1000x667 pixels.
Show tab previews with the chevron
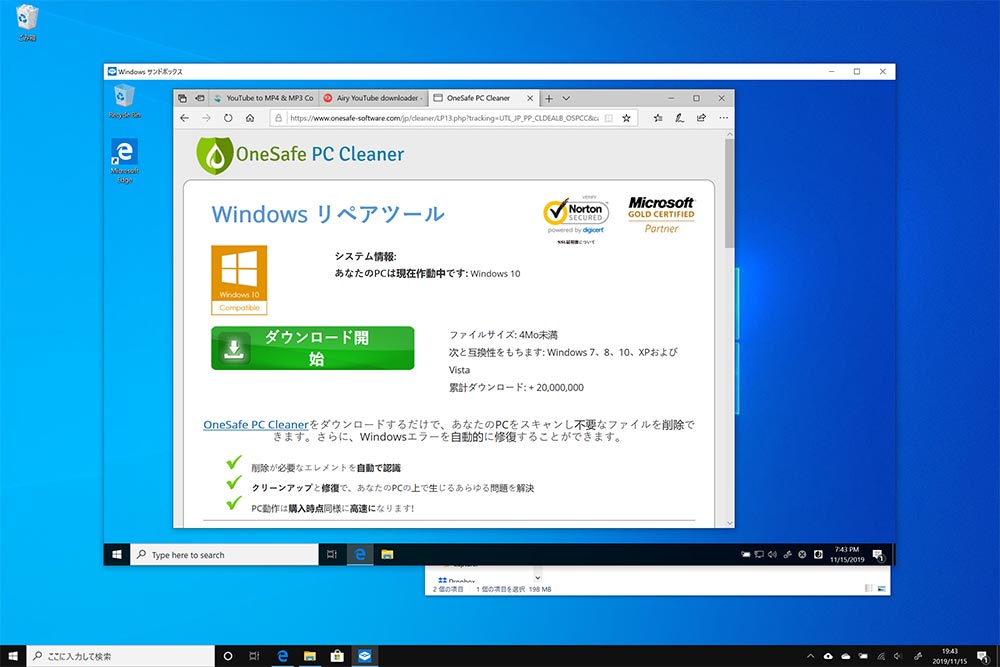coord(566,98)
